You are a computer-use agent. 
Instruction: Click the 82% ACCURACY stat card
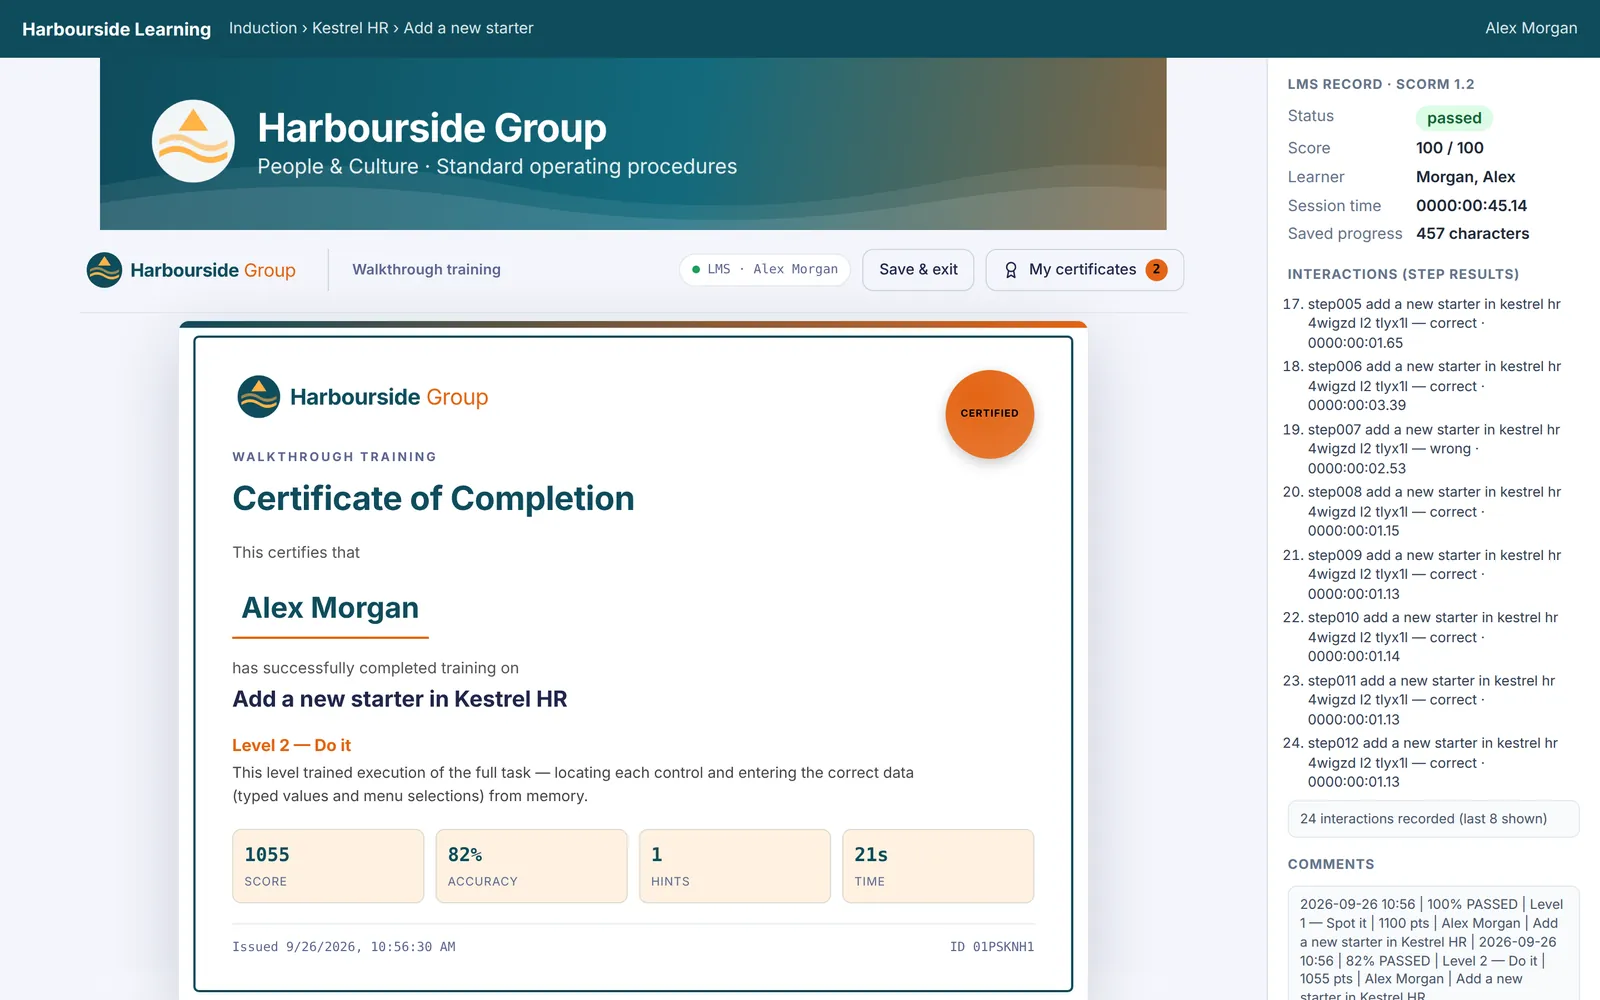point(531,866)
